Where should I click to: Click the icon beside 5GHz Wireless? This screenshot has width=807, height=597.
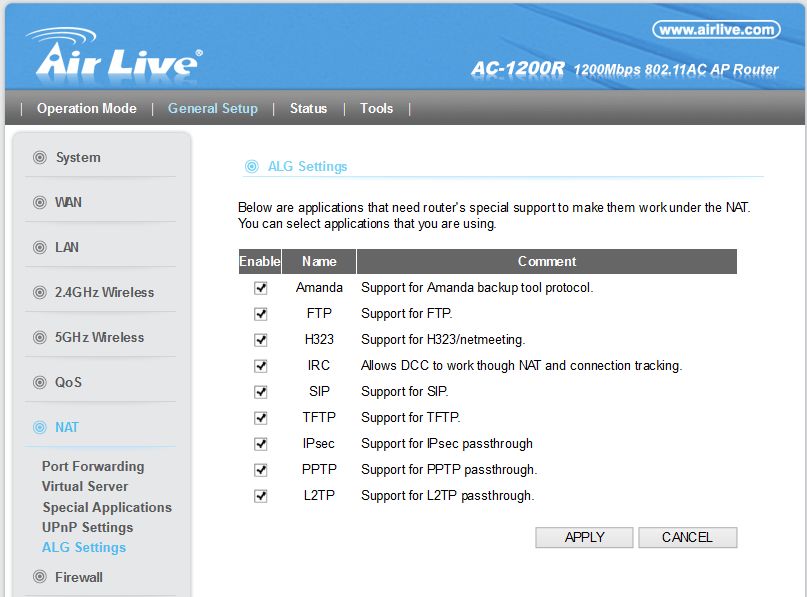coord(40,338)
